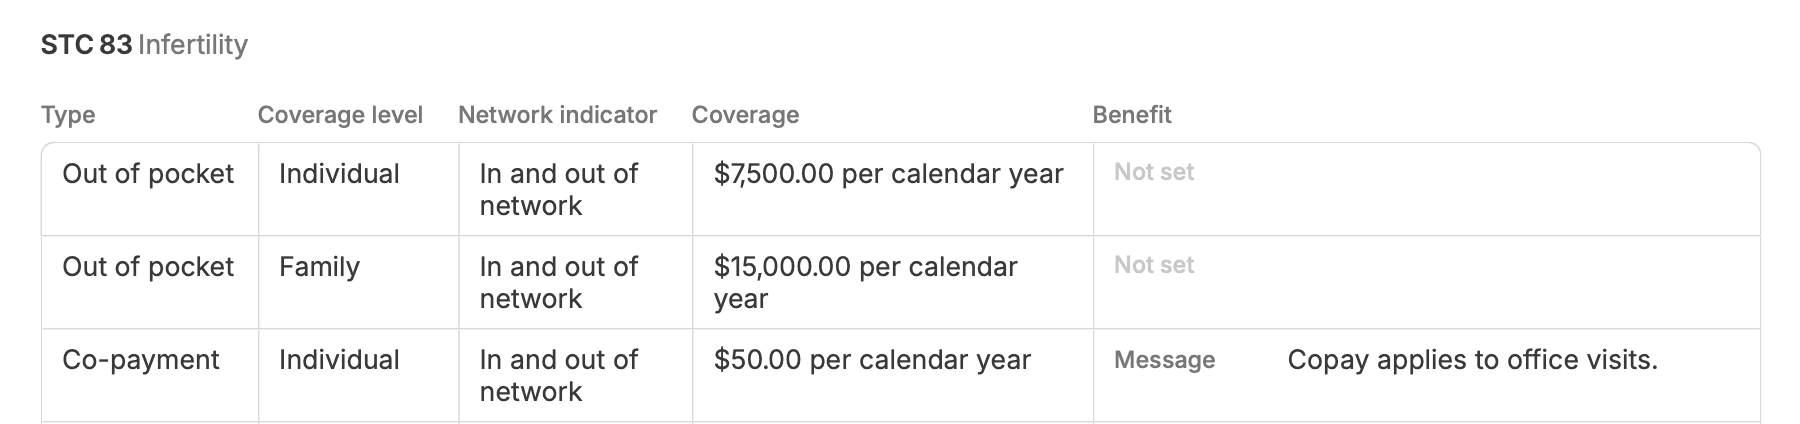Click the Message label in Co-payment row

pyautogui.click(x=1164, y=360)
